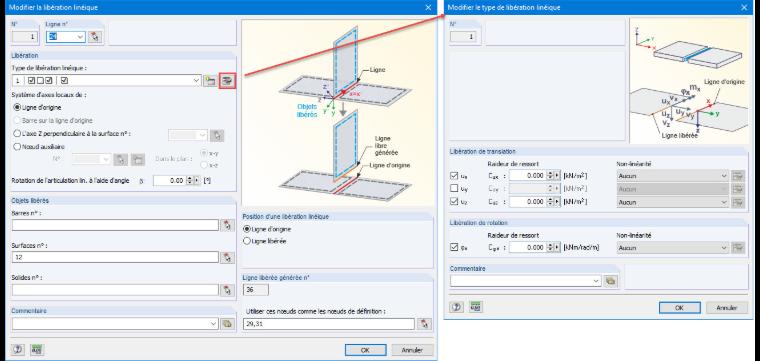Toggle uz translation release checkbox

click(454, 202)
